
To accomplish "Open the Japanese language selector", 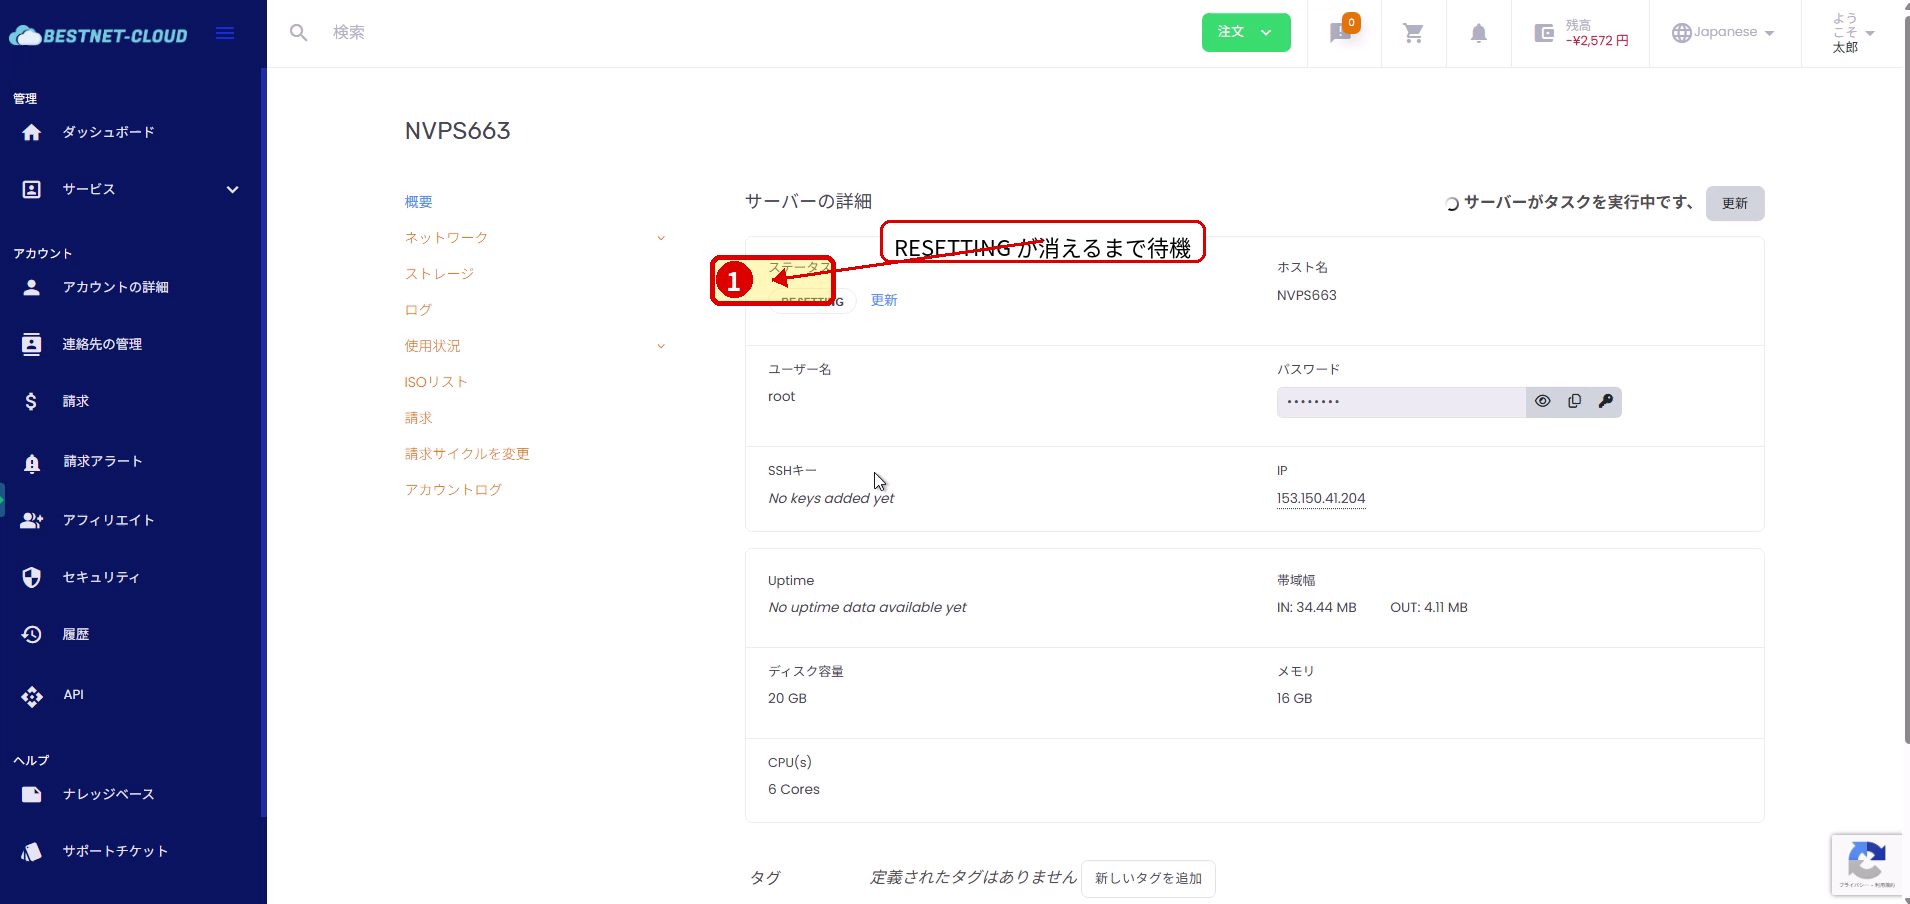I will (1722, 32).
